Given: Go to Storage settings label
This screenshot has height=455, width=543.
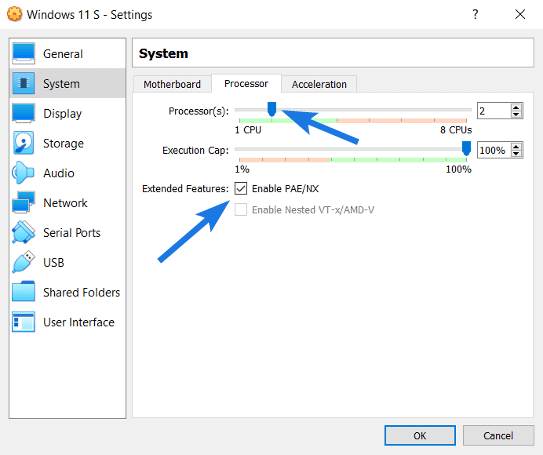Looking at the screenshot, I should point(63,143).
